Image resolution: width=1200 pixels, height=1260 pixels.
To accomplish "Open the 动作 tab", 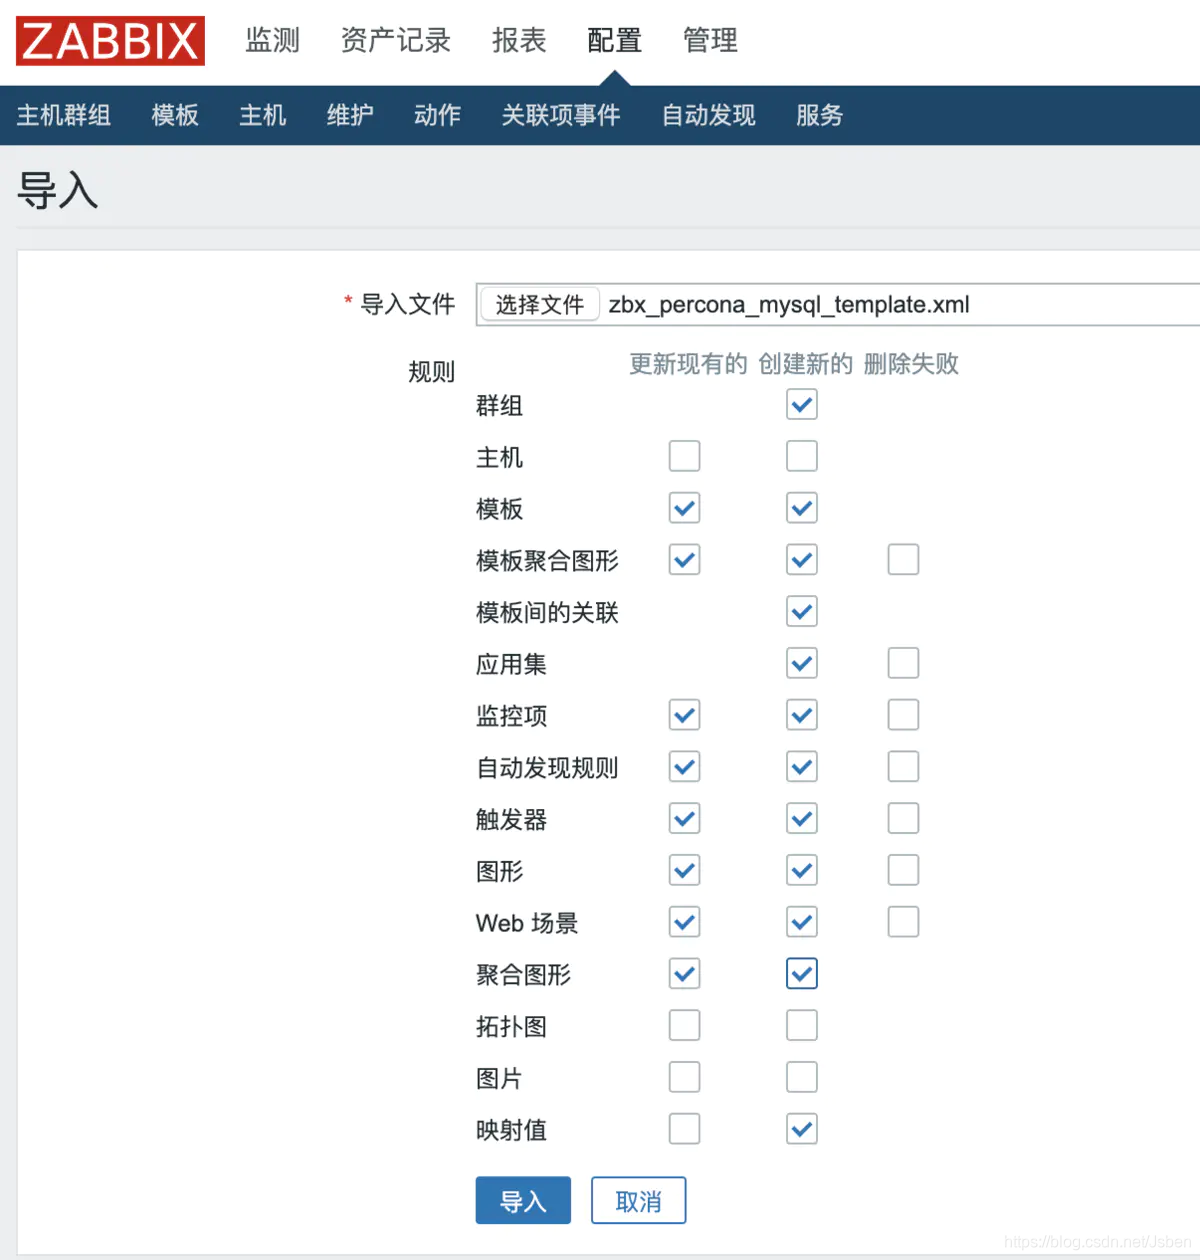I will pos(436,115).
